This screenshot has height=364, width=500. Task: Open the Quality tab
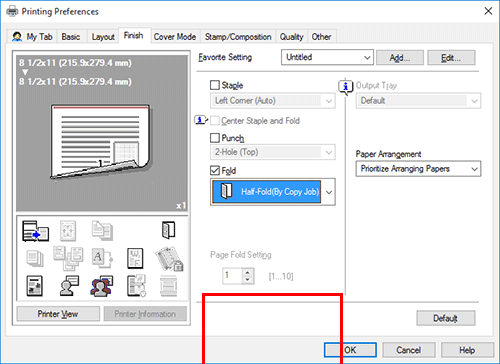click(x=291, y=37)
